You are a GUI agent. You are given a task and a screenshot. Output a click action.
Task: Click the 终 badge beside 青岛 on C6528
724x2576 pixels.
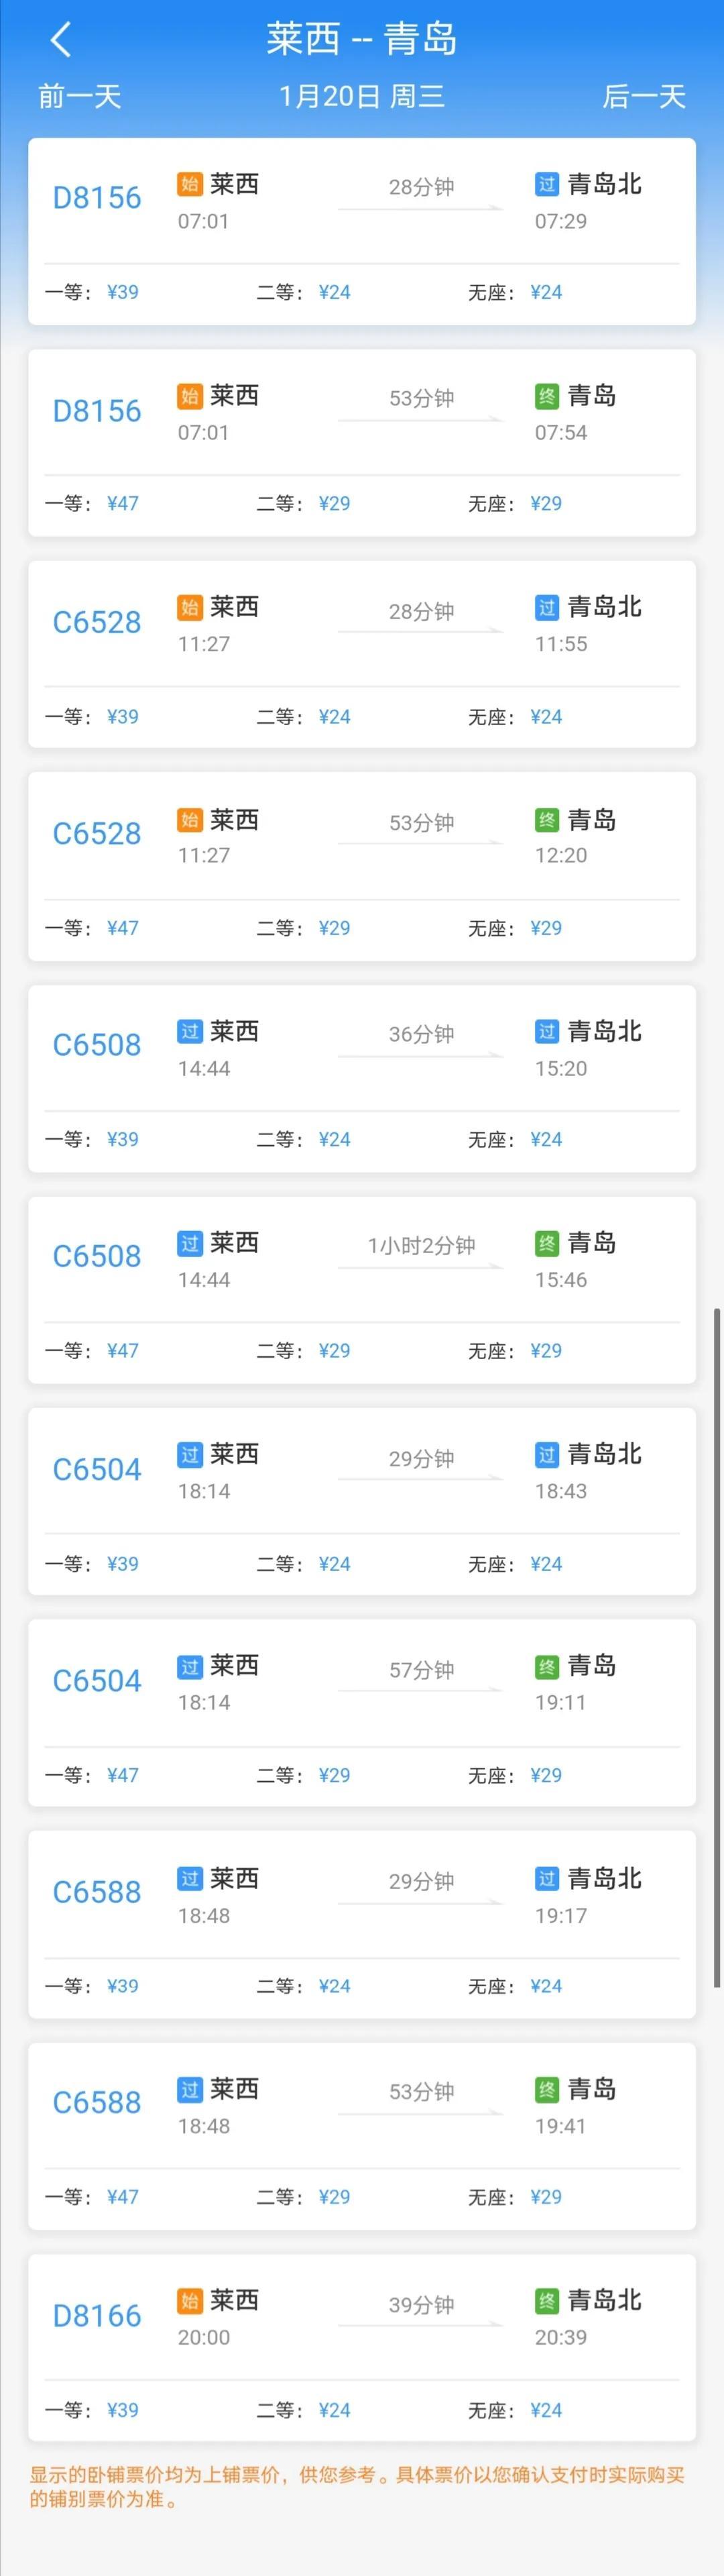click(x=547, y=819)
